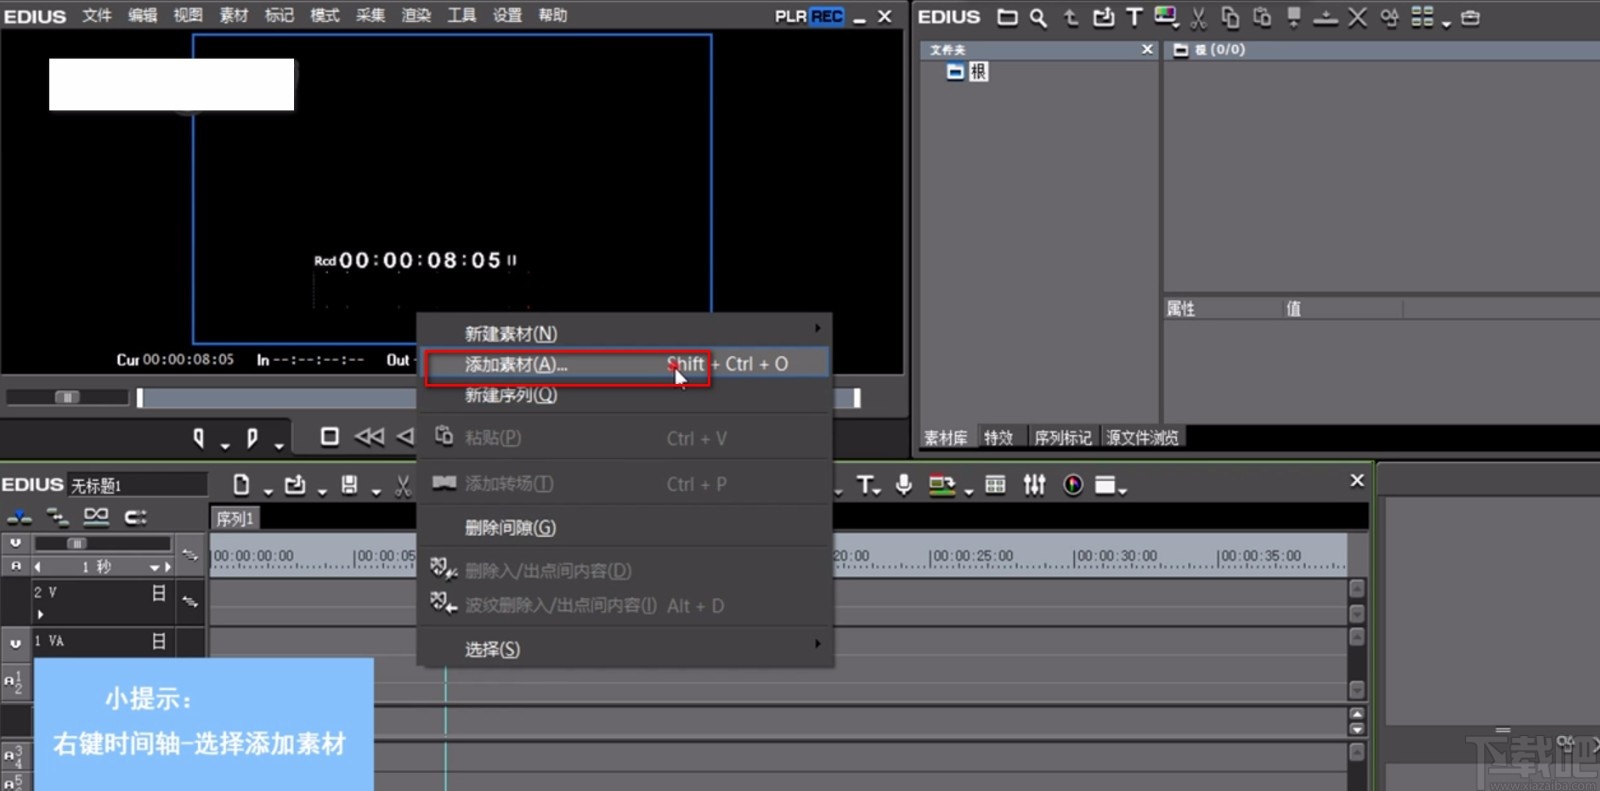Open the timeline scale '1 秒' dropdown
Viewport: 1600px width, 791px height.
[155, 567]
